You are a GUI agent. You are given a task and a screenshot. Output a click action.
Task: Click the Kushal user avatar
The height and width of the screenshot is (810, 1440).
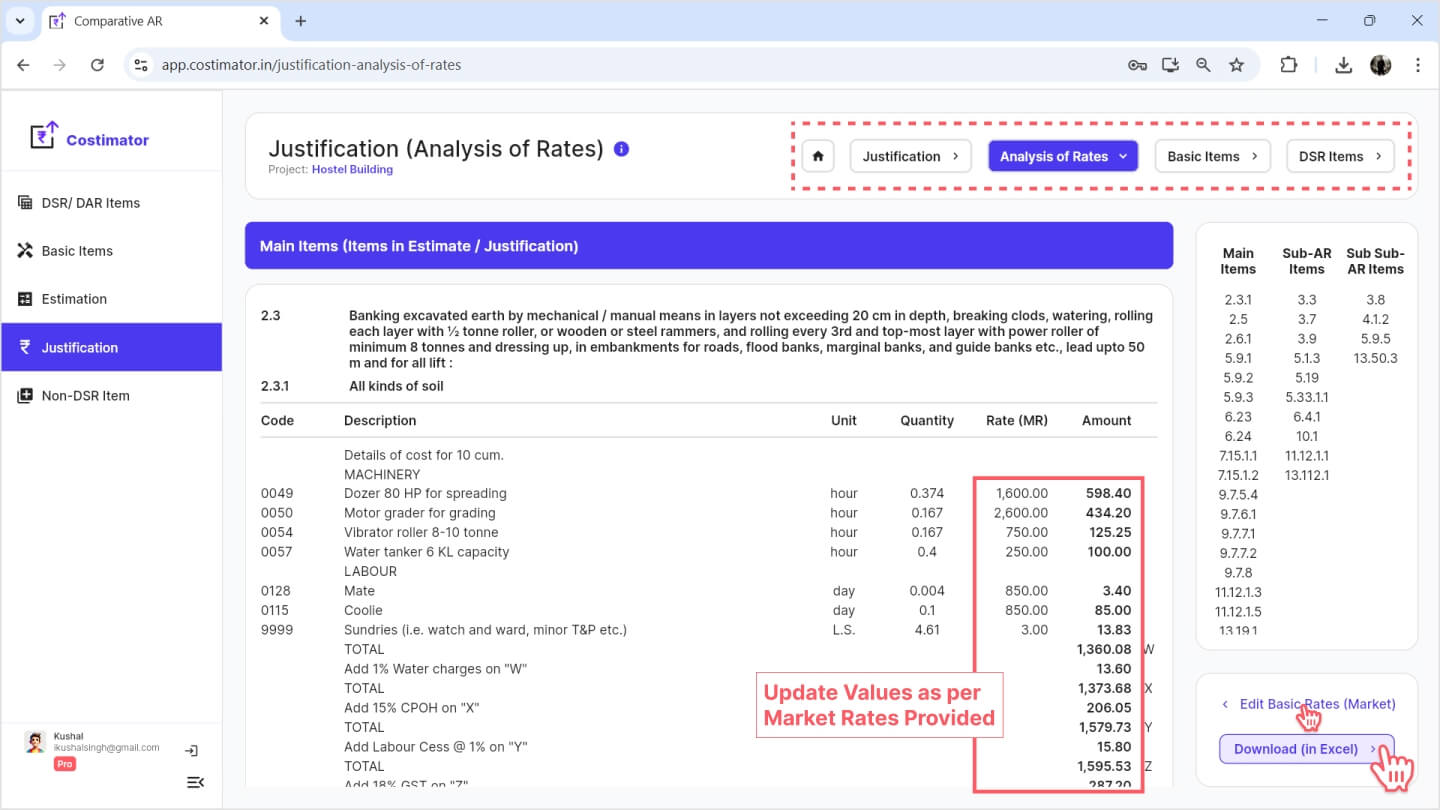36,743
